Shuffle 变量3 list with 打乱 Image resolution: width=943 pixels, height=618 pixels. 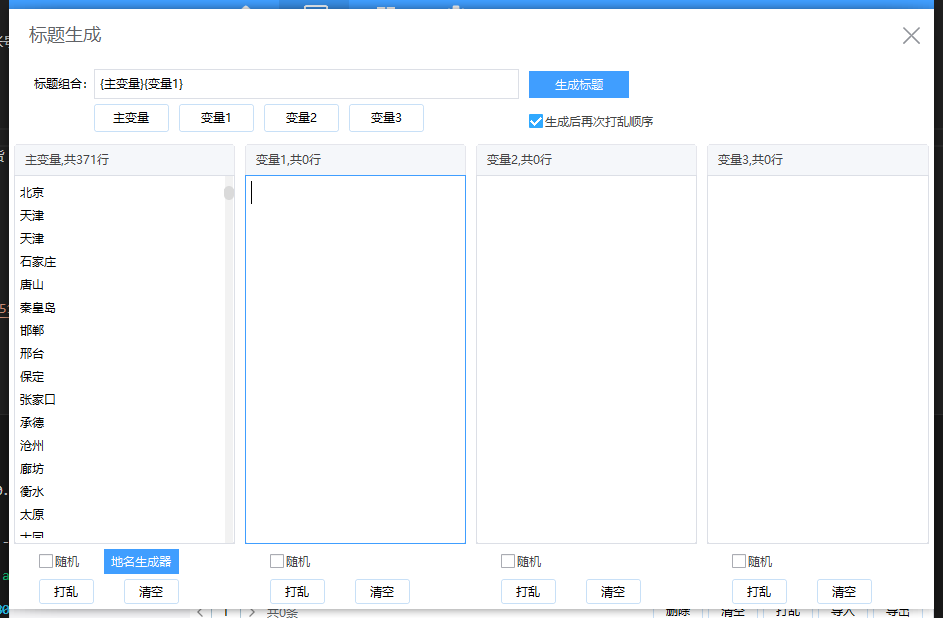pos(759,591)
